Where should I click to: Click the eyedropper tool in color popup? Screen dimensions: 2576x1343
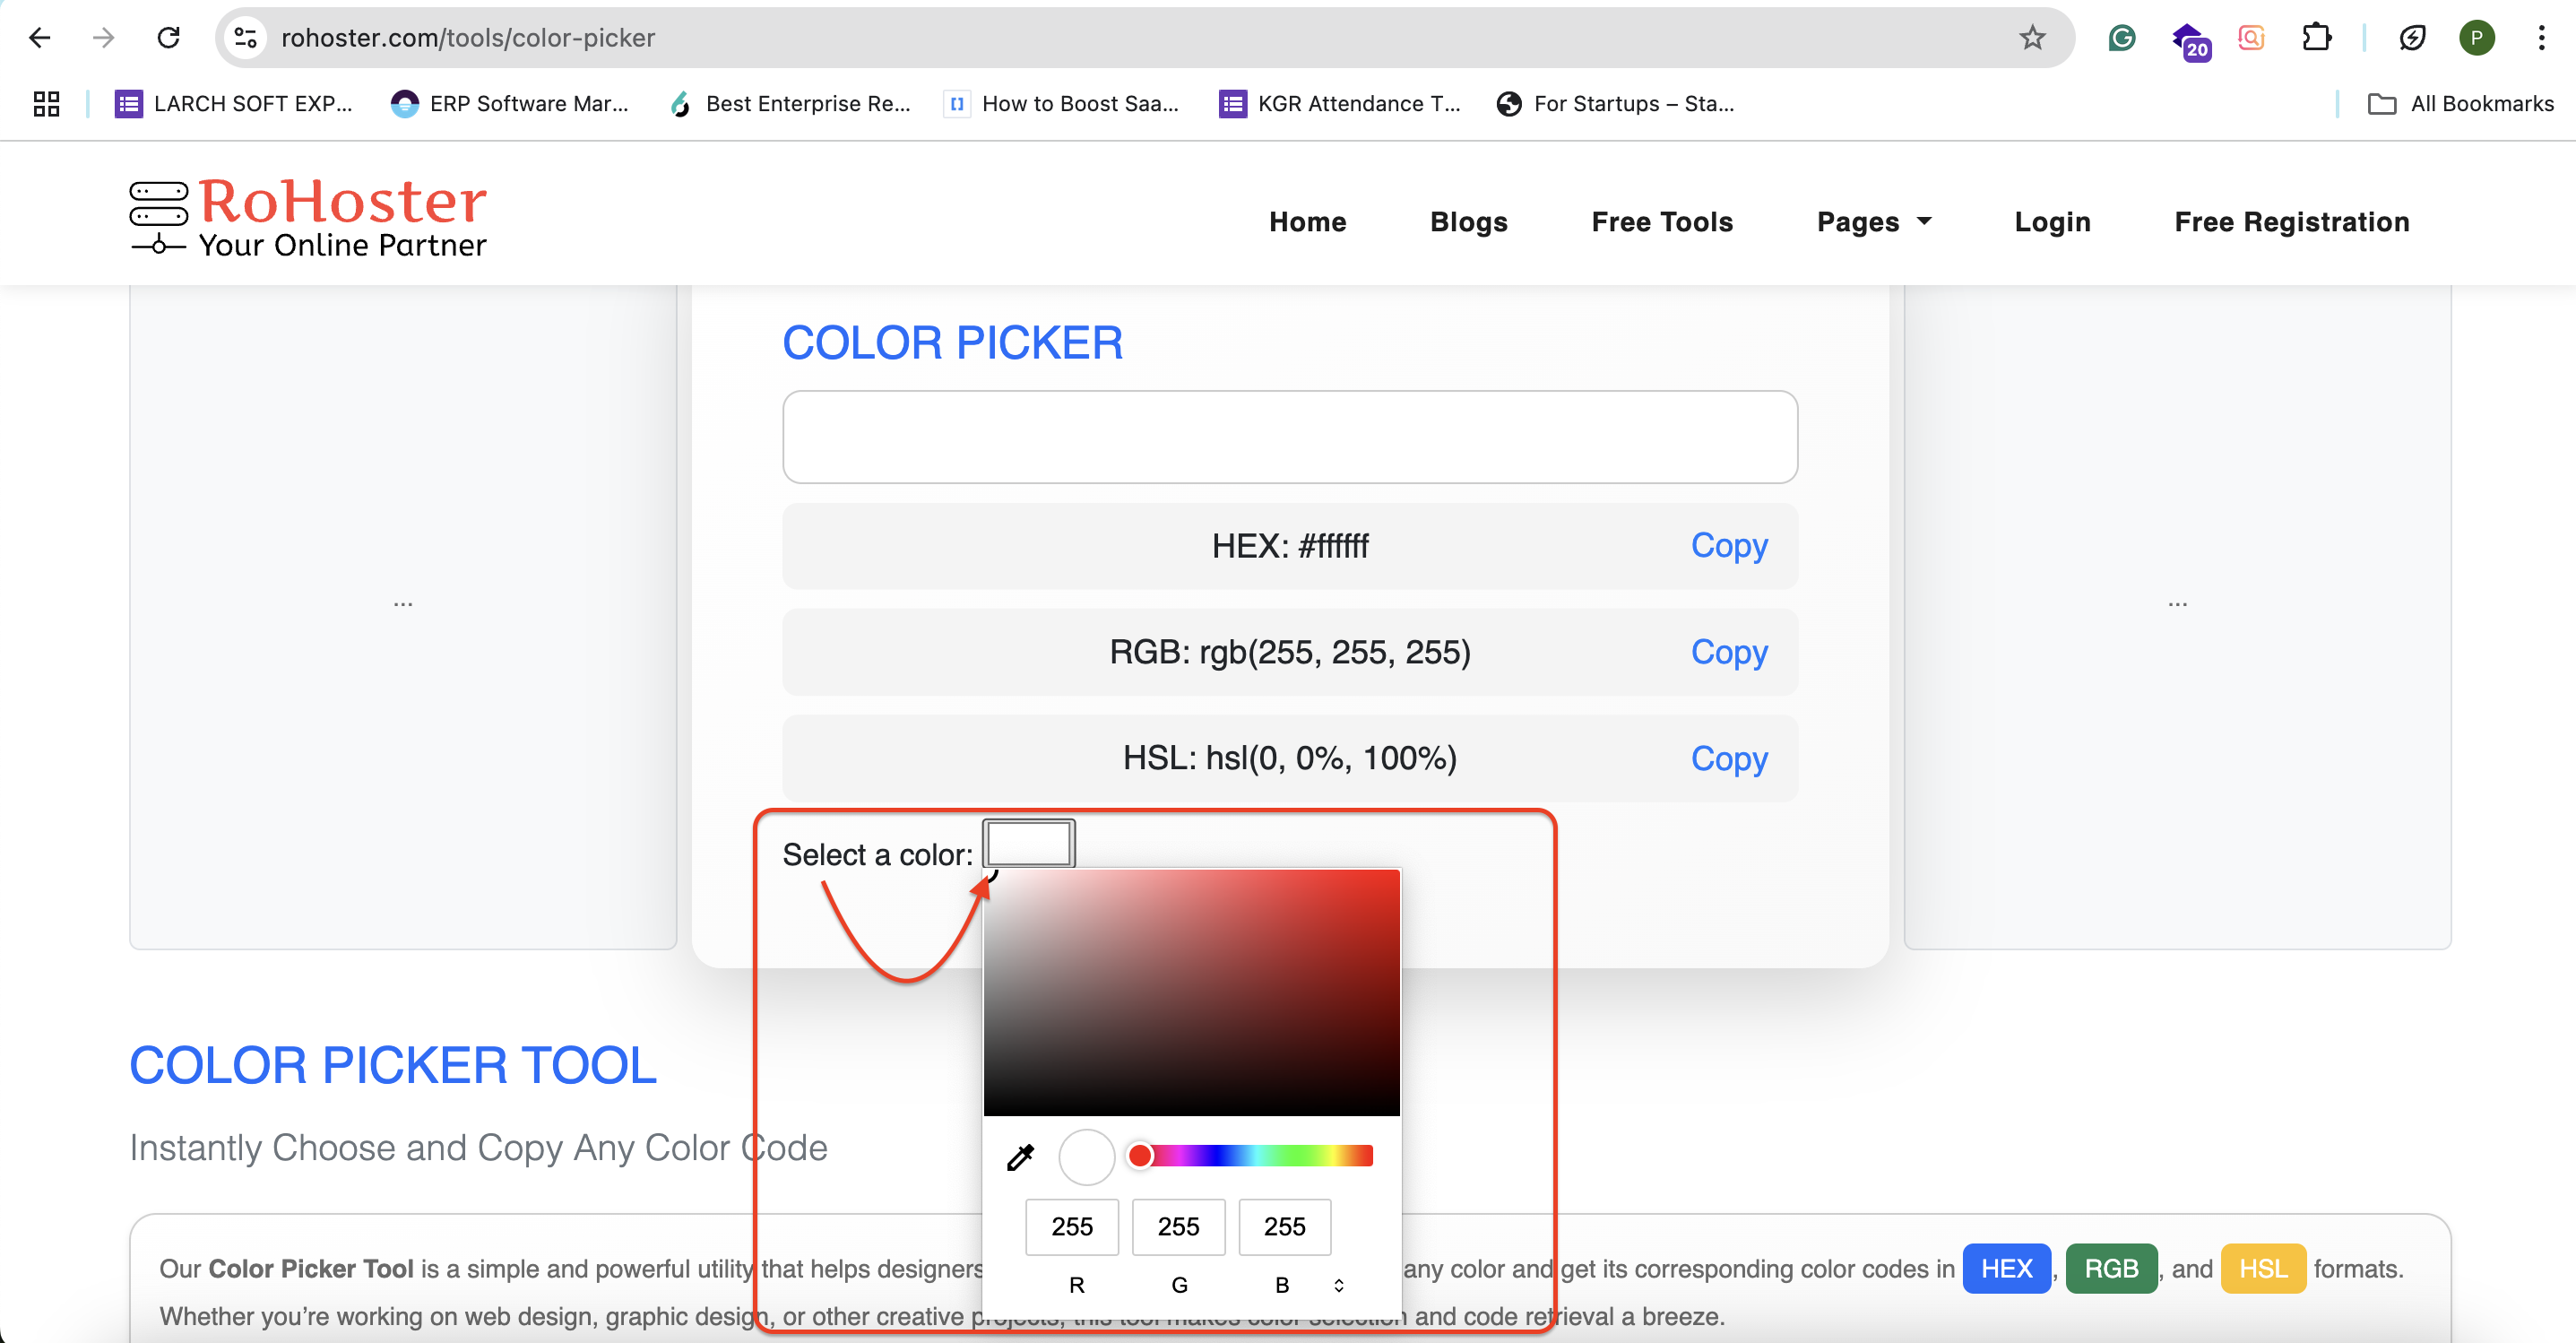click(1019, 1157)
